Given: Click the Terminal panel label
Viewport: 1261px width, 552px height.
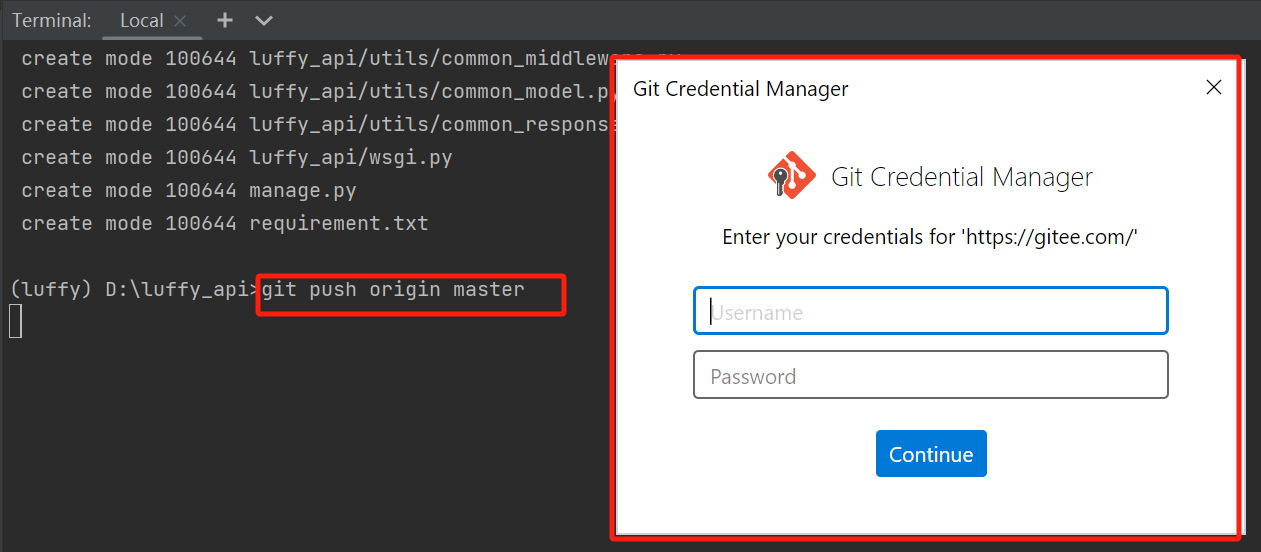Looking at the screenshot, I should tap(52, 21).
